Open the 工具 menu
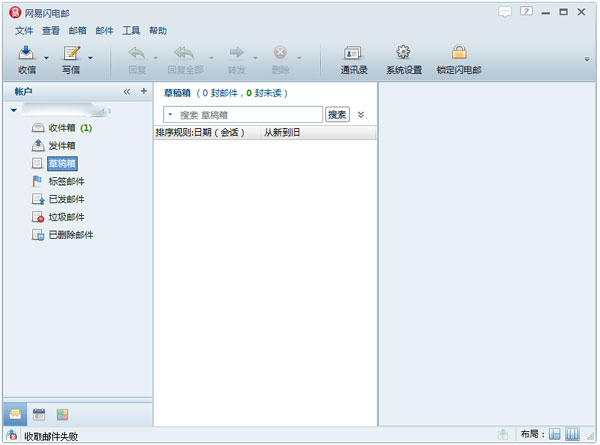600x445 pixels. [x=131, y=31]
